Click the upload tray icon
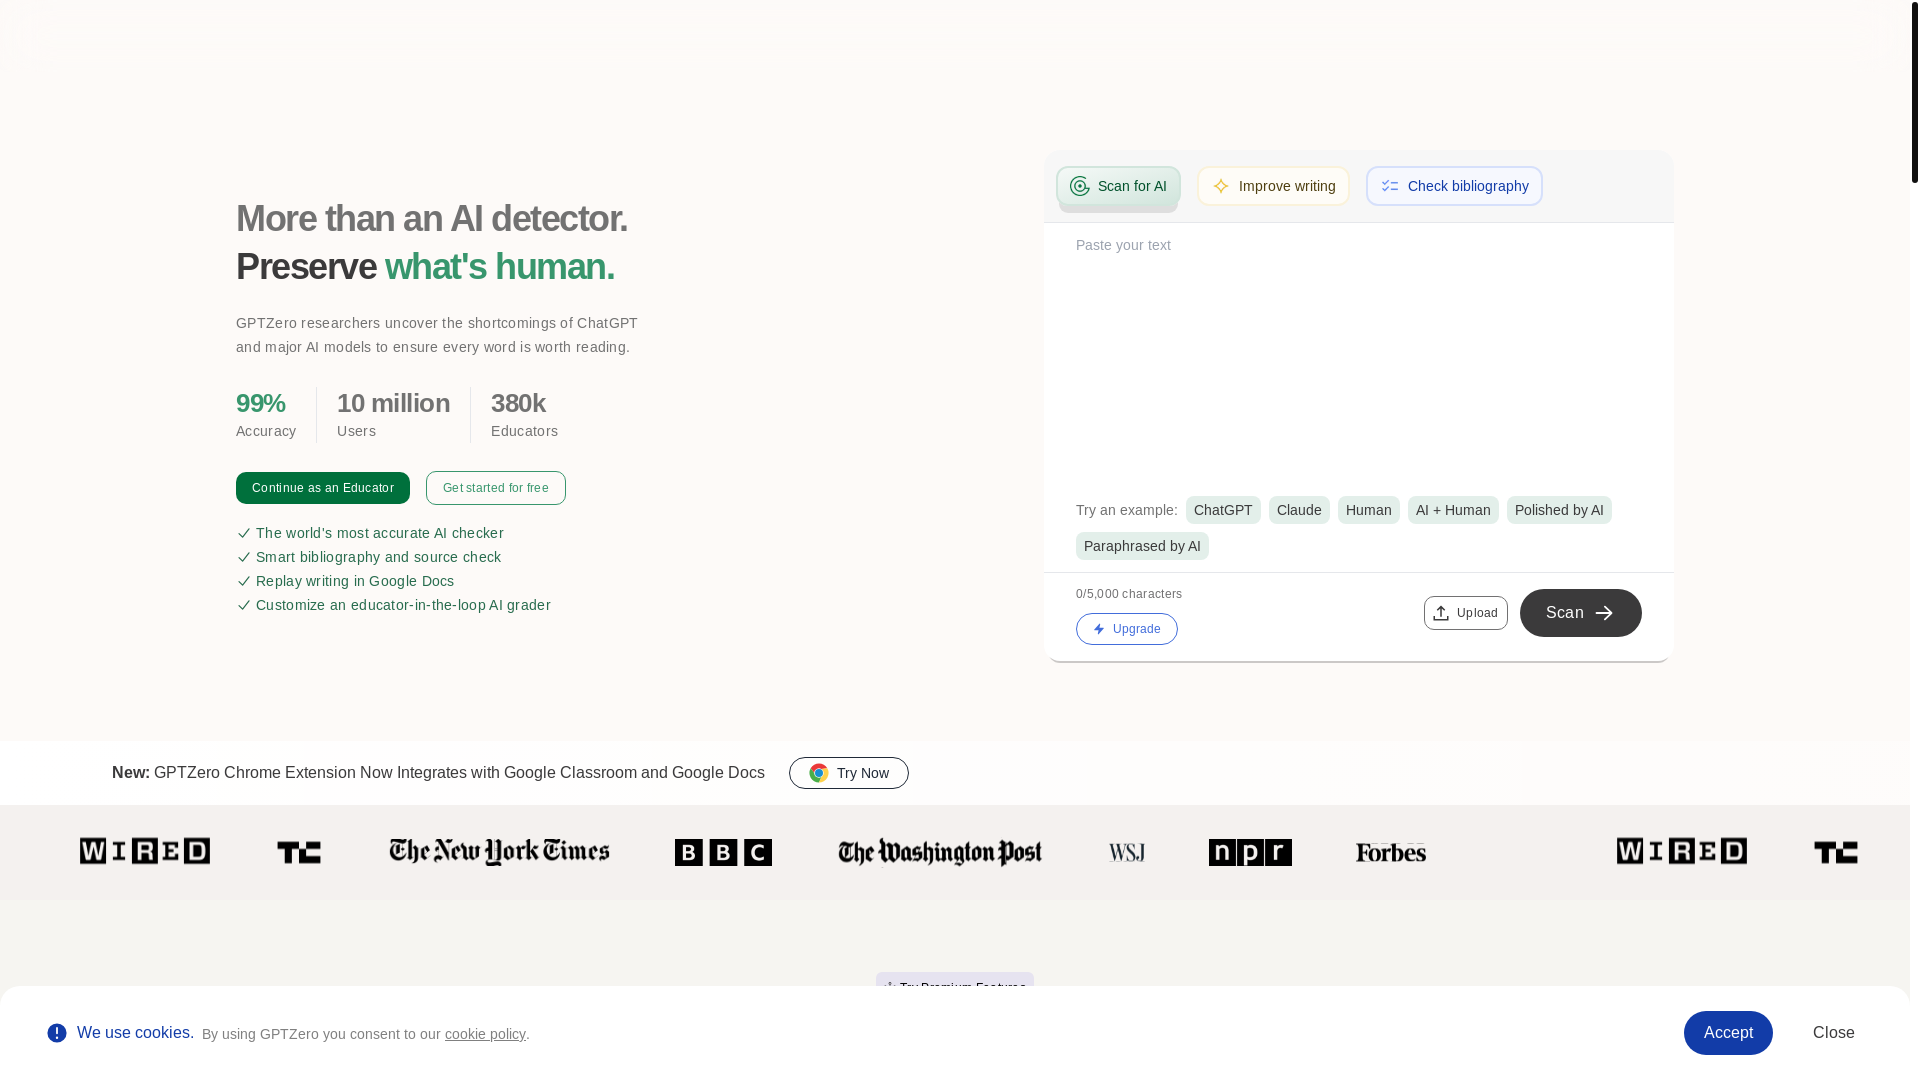Image resolution: width=1920 pixels, height=1080 pixels. point(1441,613)
